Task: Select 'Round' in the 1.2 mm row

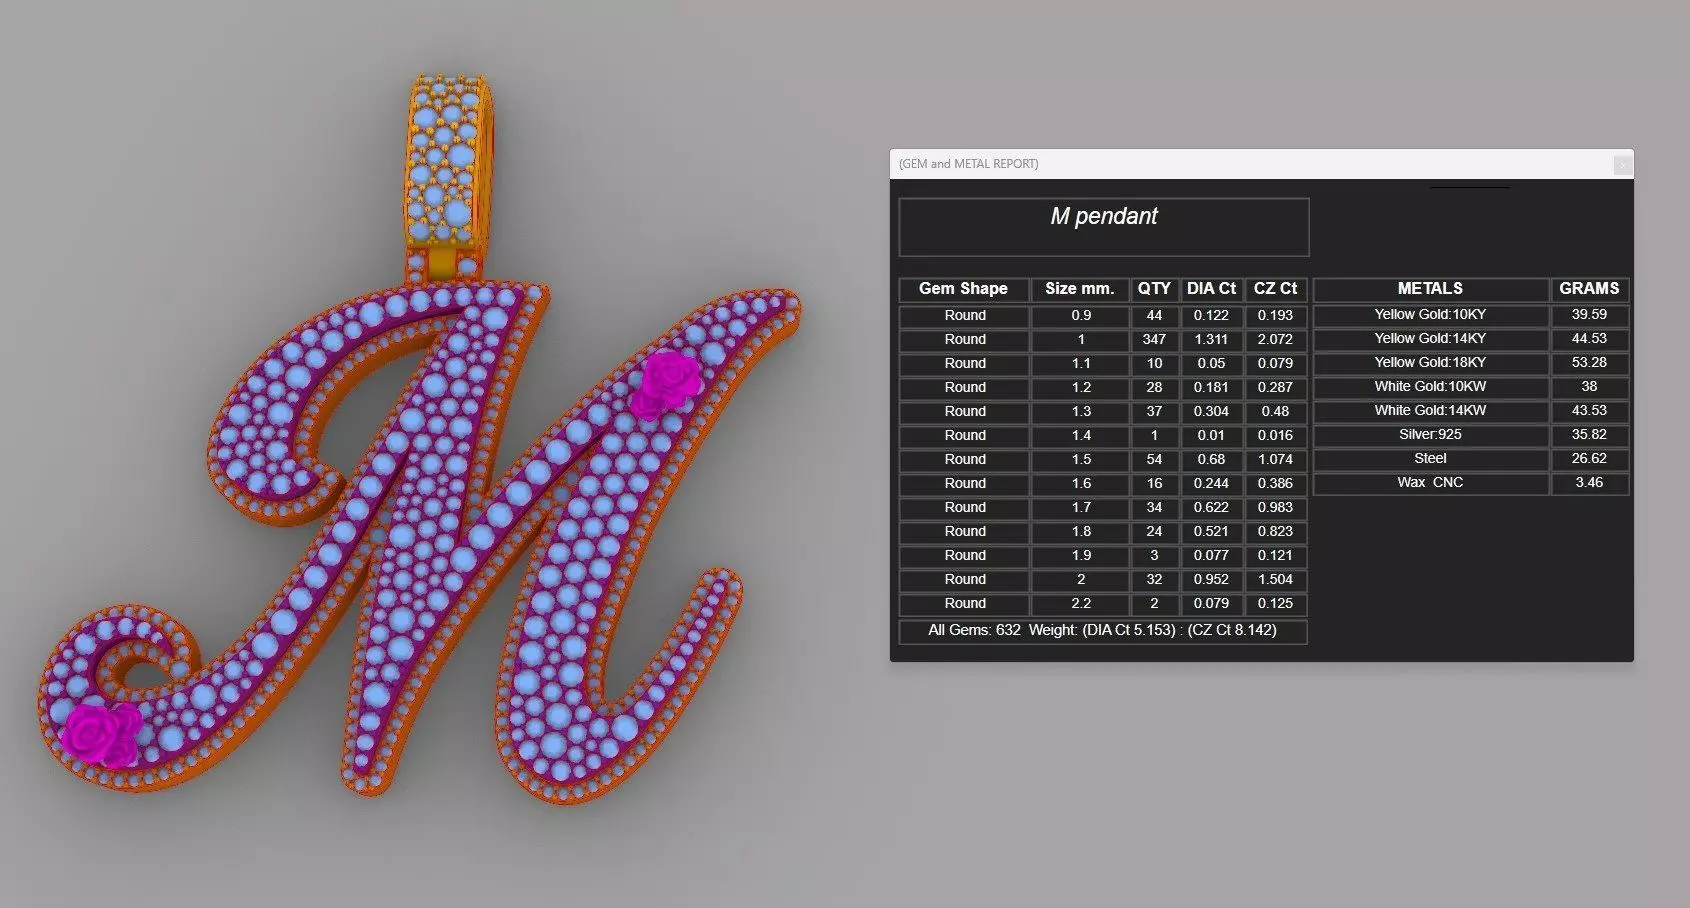Action: tap(964, 388)
